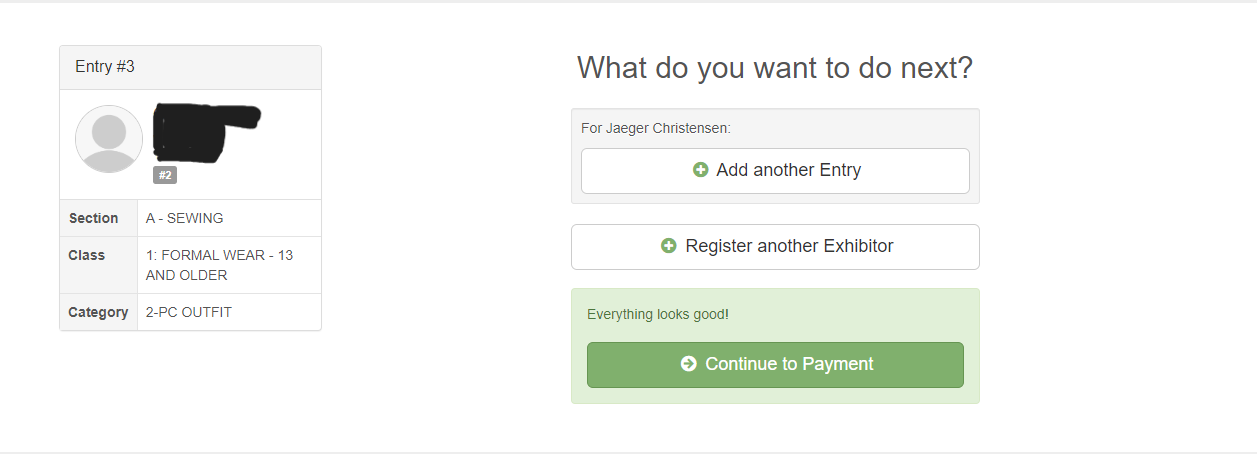
Task: Click the A - SEWING section value
Action: pos(185,218)
